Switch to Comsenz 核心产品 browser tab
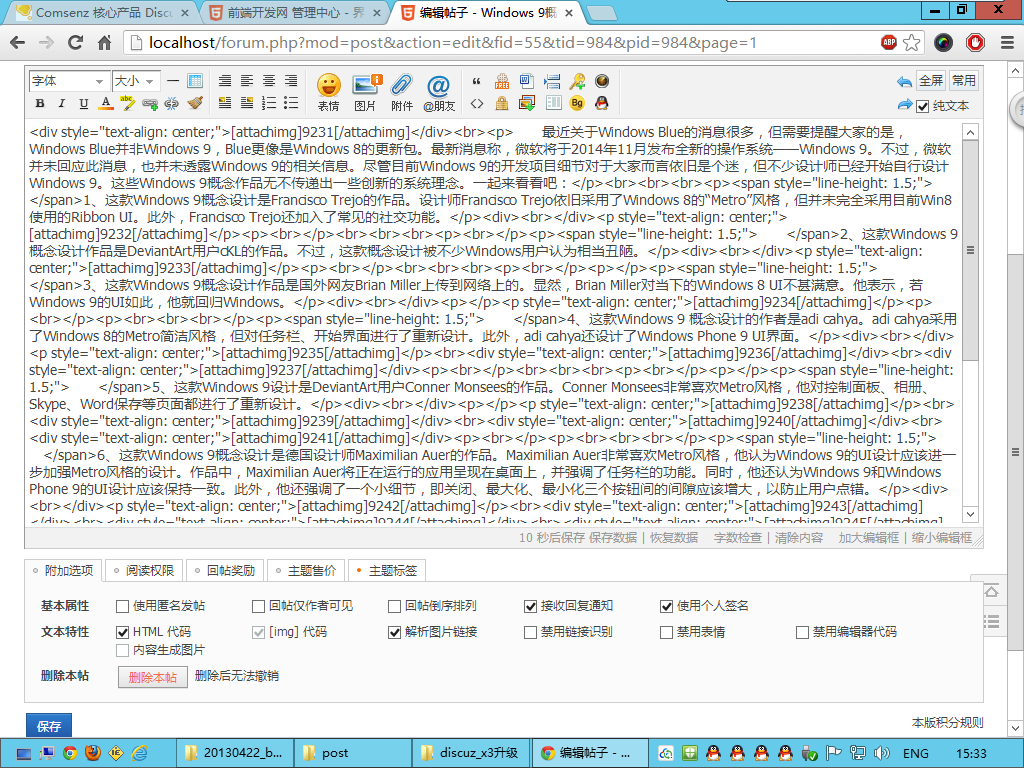The width and height of the screenshot is (1024, 768). coord(103,12)
